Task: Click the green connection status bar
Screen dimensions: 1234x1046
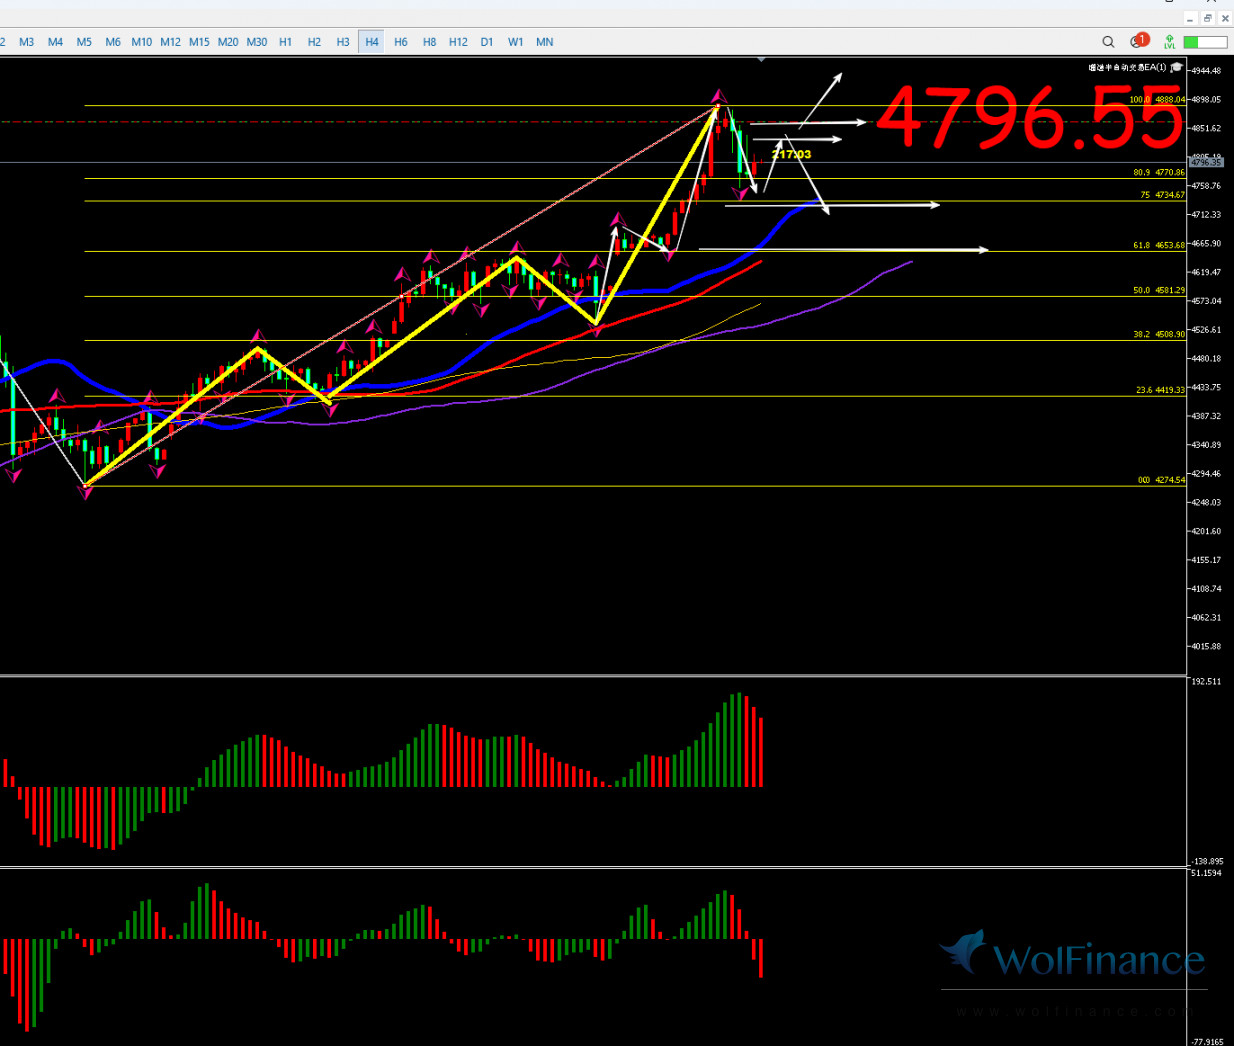Action: click(x=1205, y=42)
